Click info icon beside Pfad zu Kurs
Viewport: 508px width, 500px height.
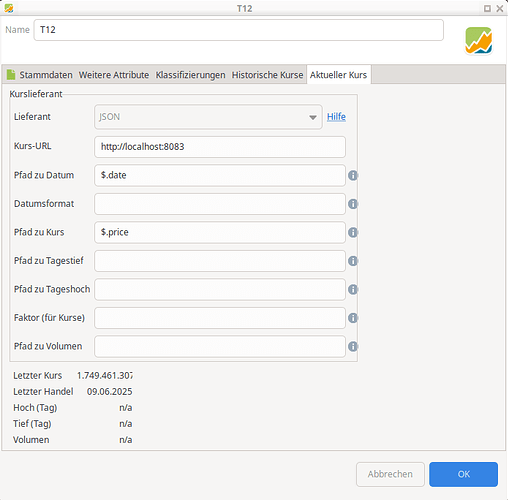(353, 232)
